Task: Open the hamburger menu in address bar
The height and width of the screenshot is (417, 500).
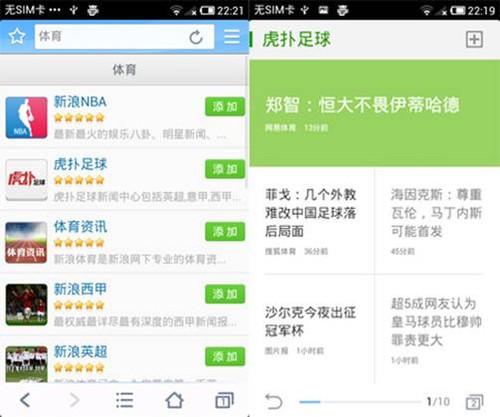Action: pyautogui.click(x=232, y=37)
